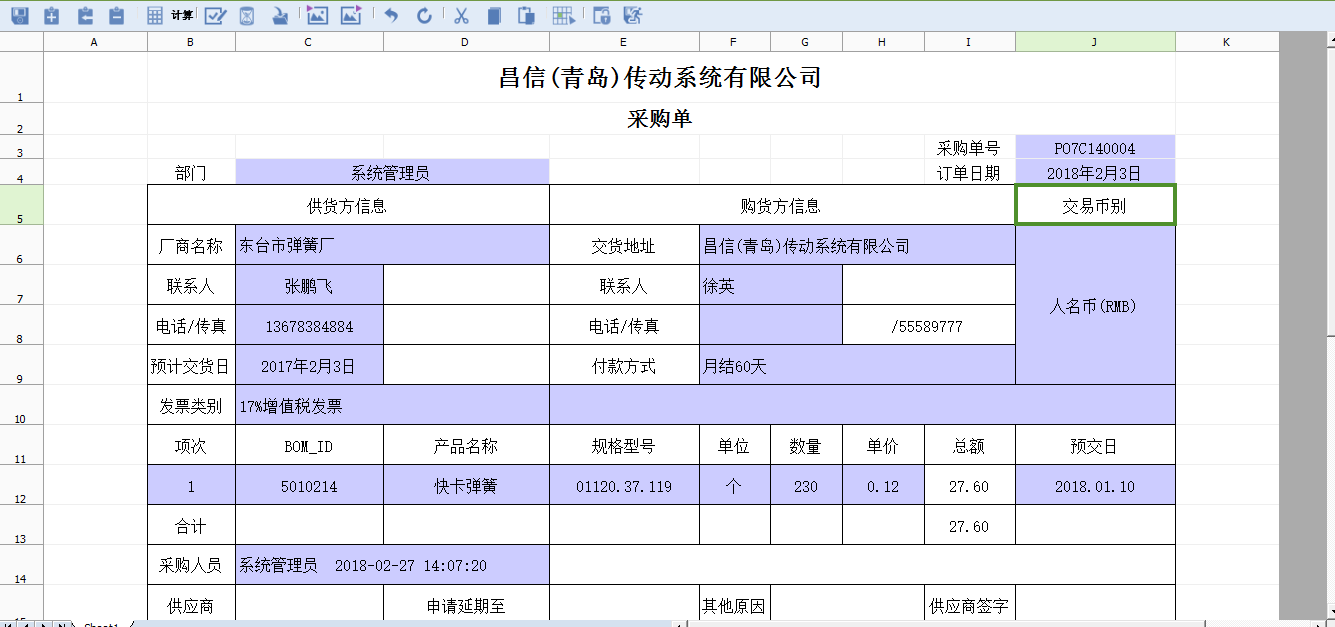Click the Save floppy disk icon
Viewport: 1335px width, 627px height.
(19, 15)
